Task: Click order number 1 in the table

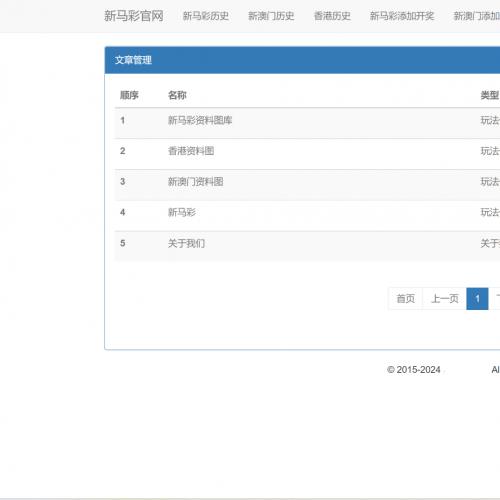Action: point(123,120)
